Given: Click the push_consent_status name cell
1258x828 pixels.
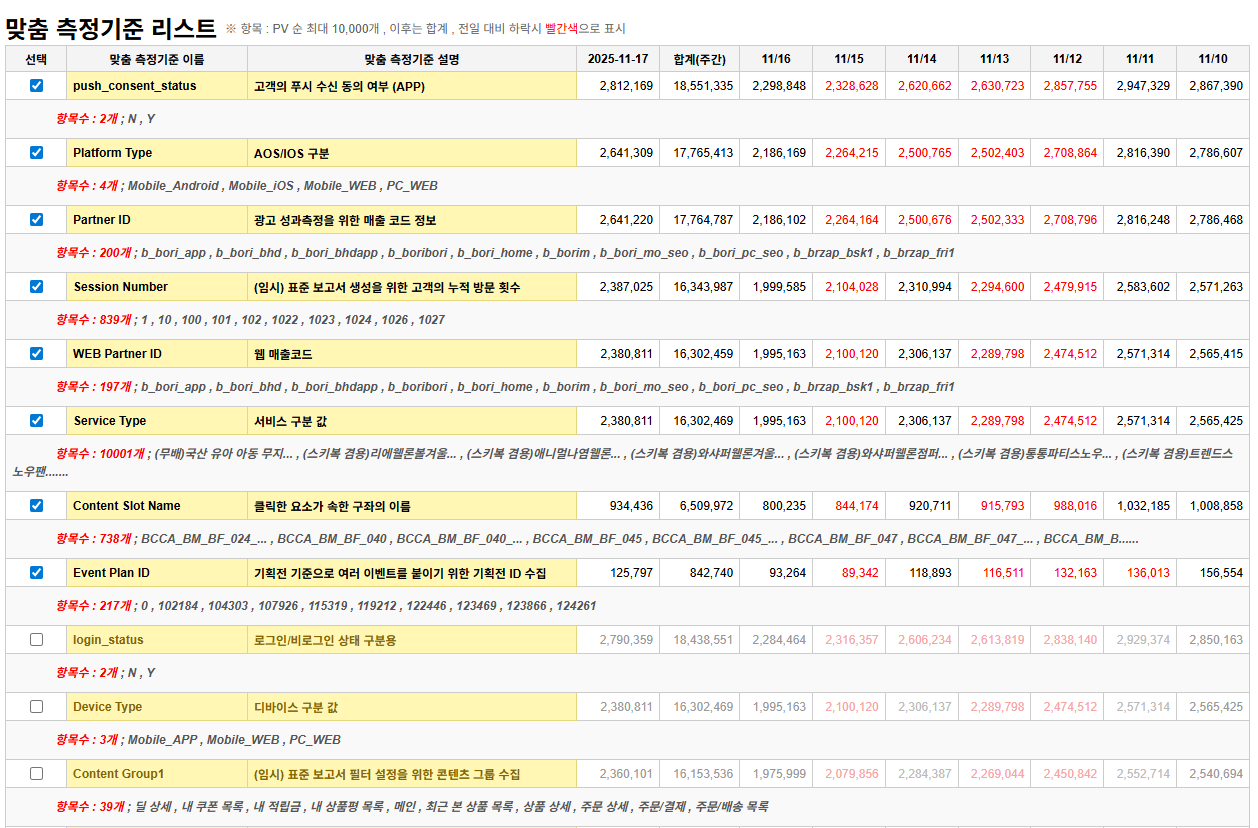Looking at the screenshot, I should click(157, 86).
